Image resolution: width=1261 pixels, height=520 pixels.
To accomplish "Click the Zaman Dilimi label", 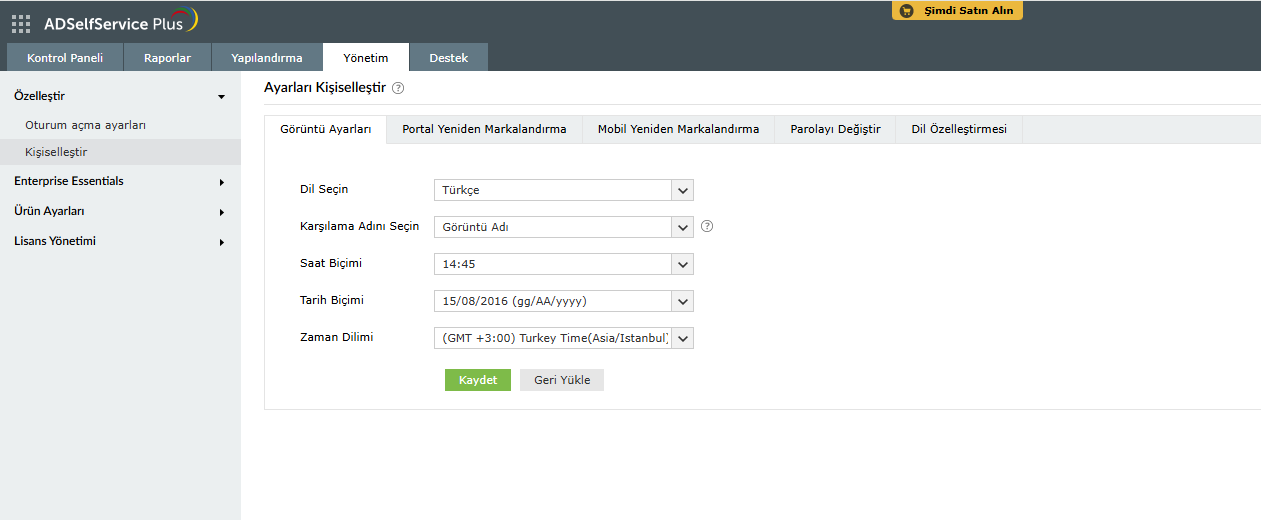I will pos(337,337).
